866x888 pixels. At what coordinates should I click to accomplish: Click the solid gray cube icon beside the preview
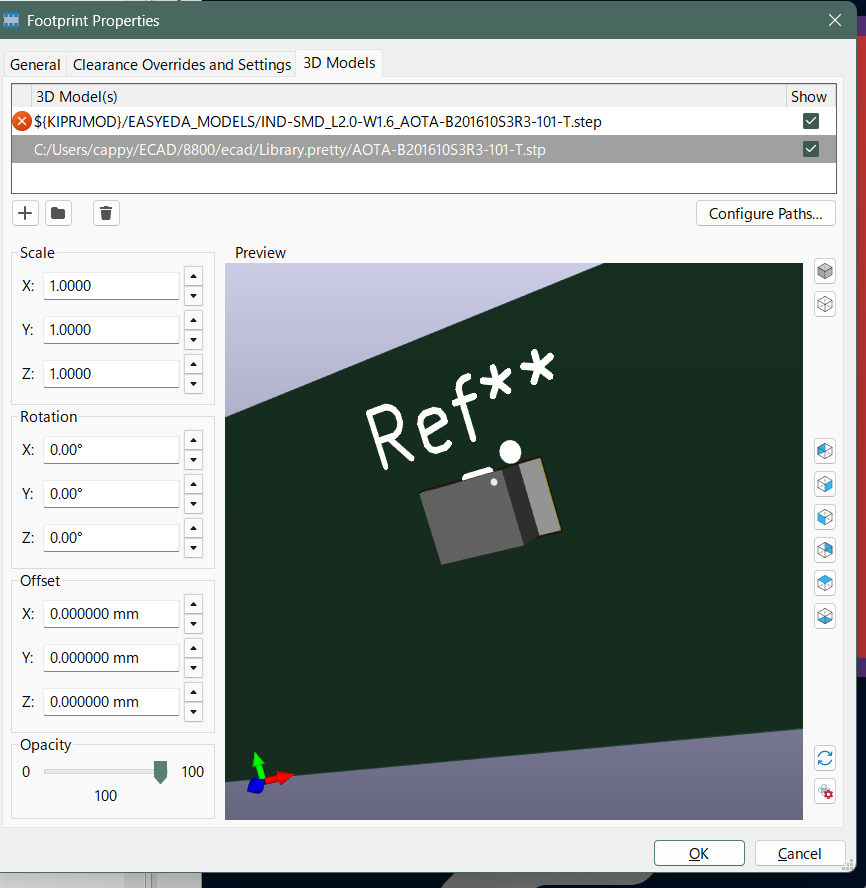825,271
